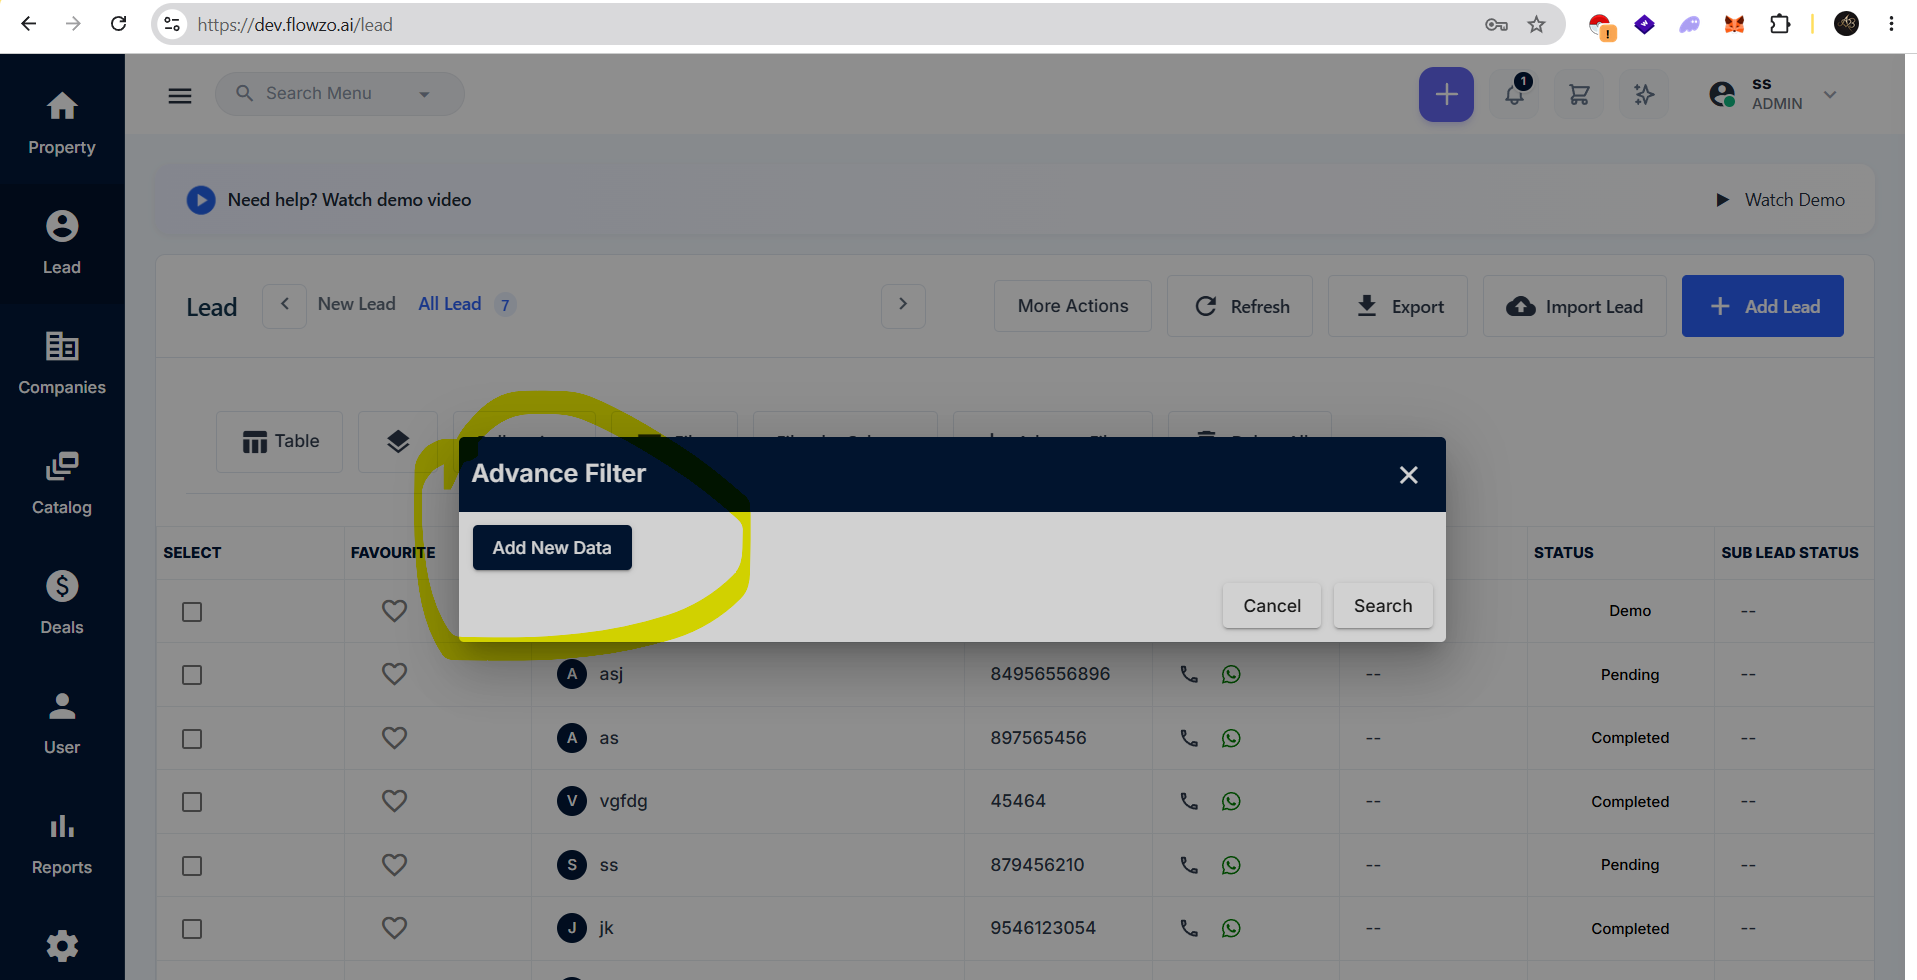The image size is (1917, 980).
Task: Tick the checkbox in the Demo status row
Action: (192, 612)
